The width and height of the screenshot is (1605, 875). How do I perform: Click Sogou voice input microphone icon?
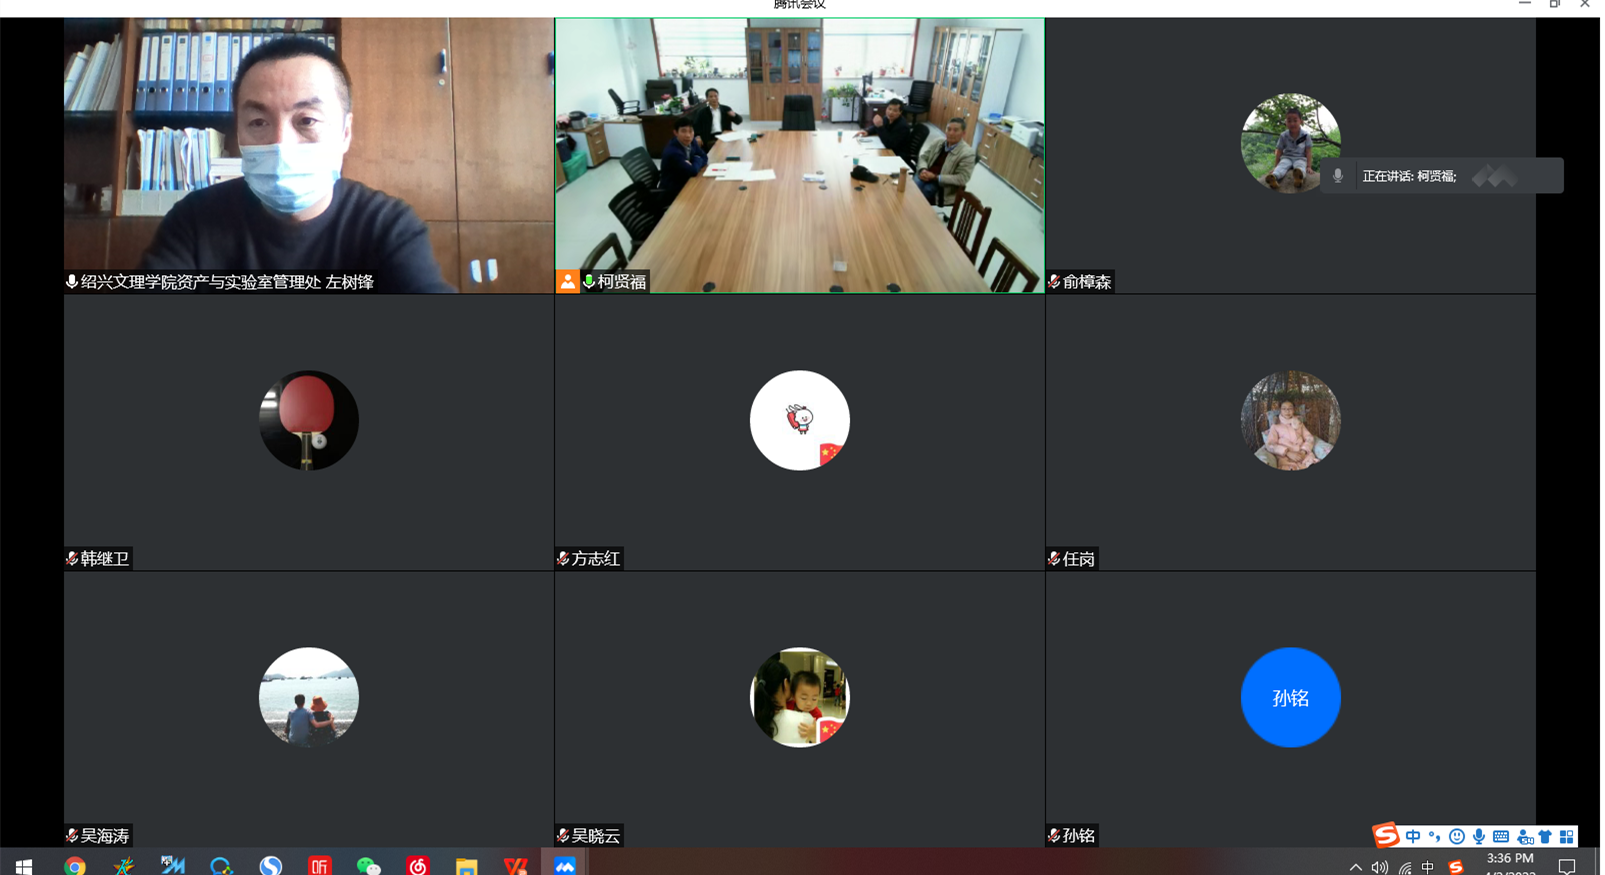click(1478, 836)
